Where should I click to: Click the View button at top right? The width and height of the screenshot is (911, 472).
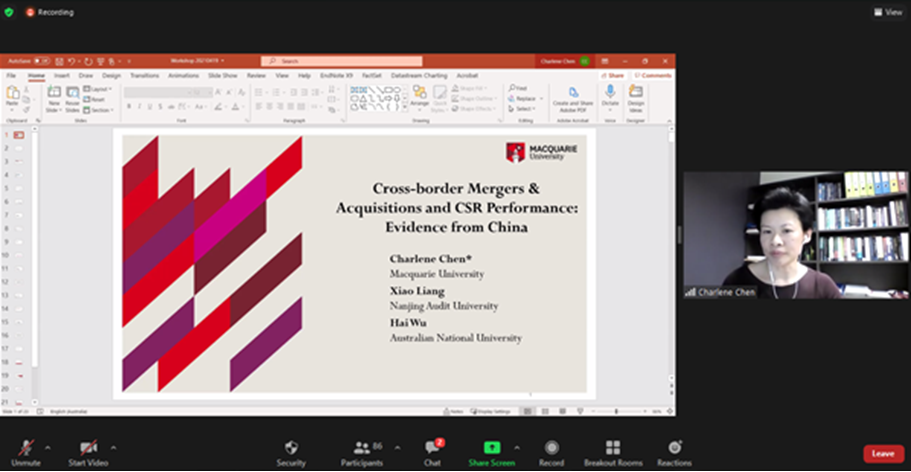pos(888,12)
